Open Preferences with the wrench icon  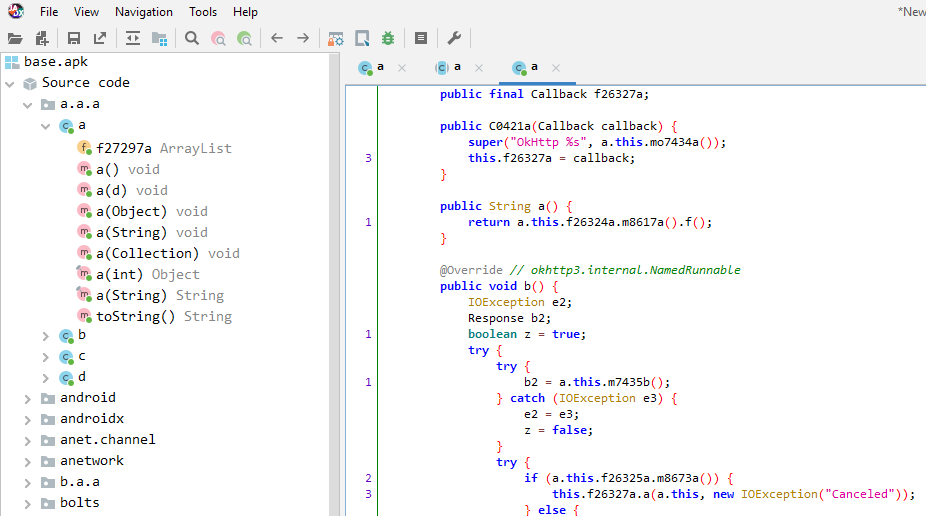coord(453,38)
